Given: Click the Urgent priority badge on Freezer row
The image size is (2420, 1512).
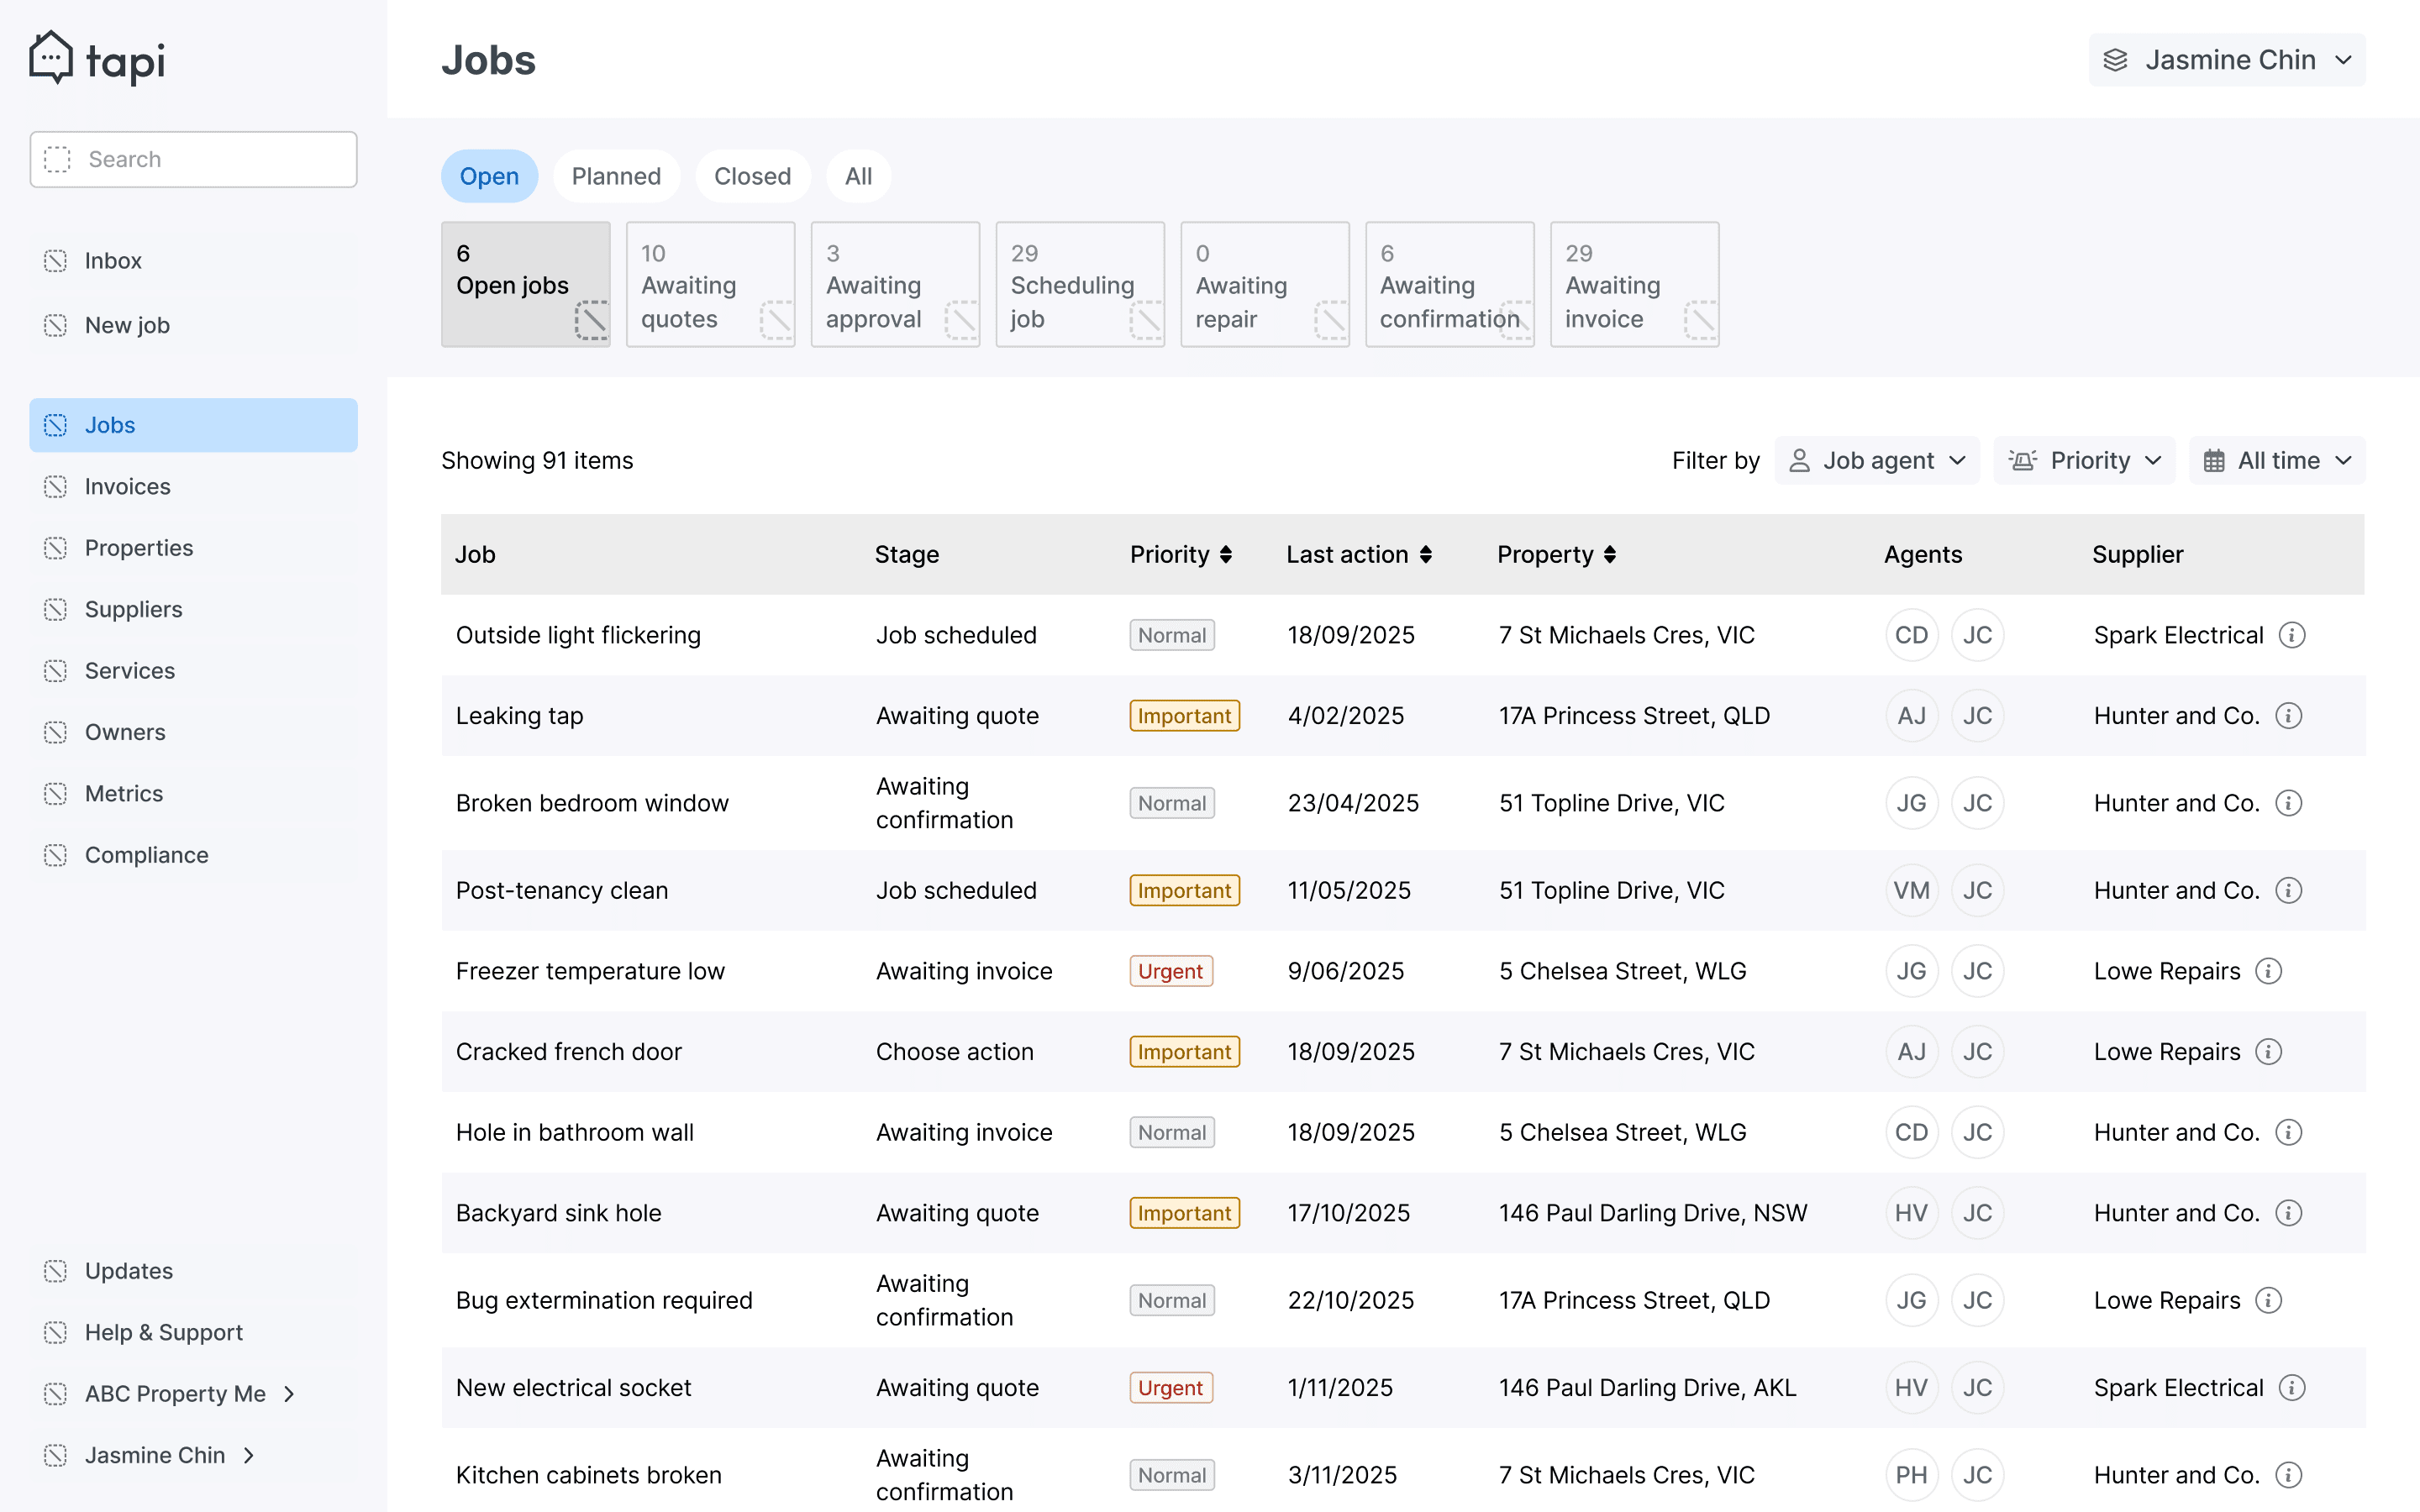Looking at the screenshot, I should [1170, 971].
